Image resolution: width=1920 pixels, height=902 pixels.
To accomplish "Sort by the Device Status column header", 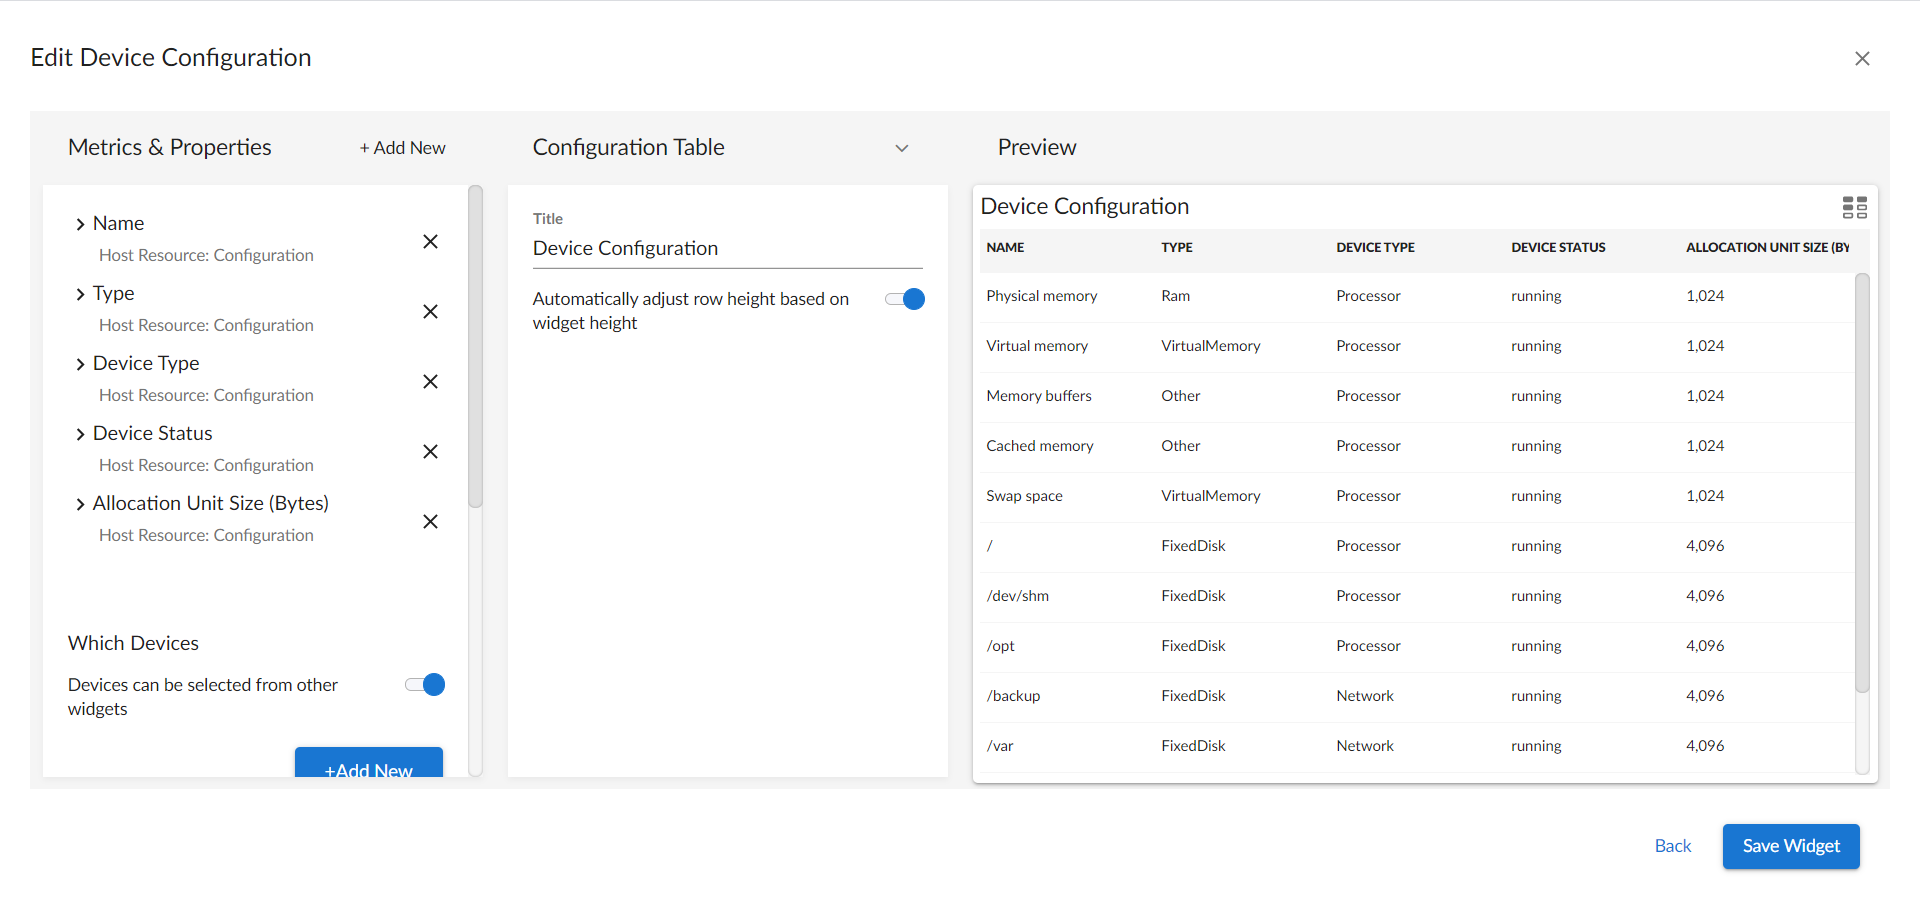I will click(1557, 248).
